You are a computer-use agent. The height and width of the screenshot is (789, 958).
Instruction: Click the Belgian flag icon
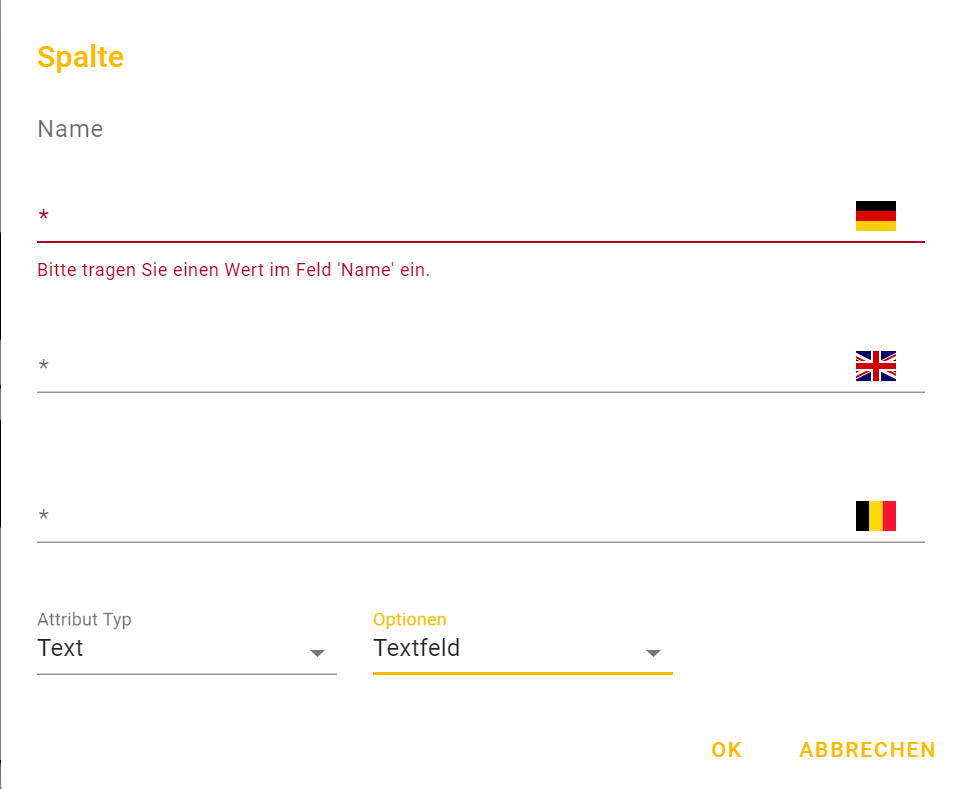coord(875,516)
